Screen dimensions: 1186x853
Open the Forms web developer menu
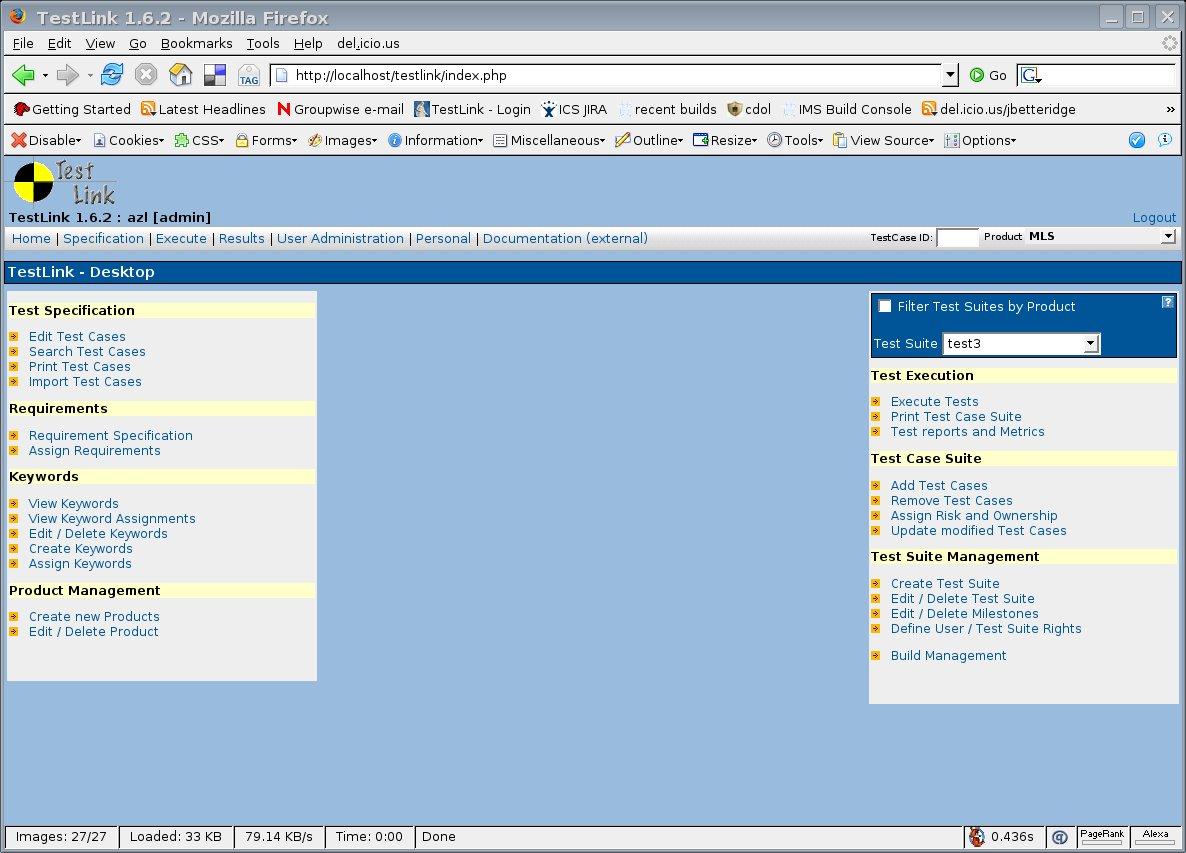[x=266, y=140]
